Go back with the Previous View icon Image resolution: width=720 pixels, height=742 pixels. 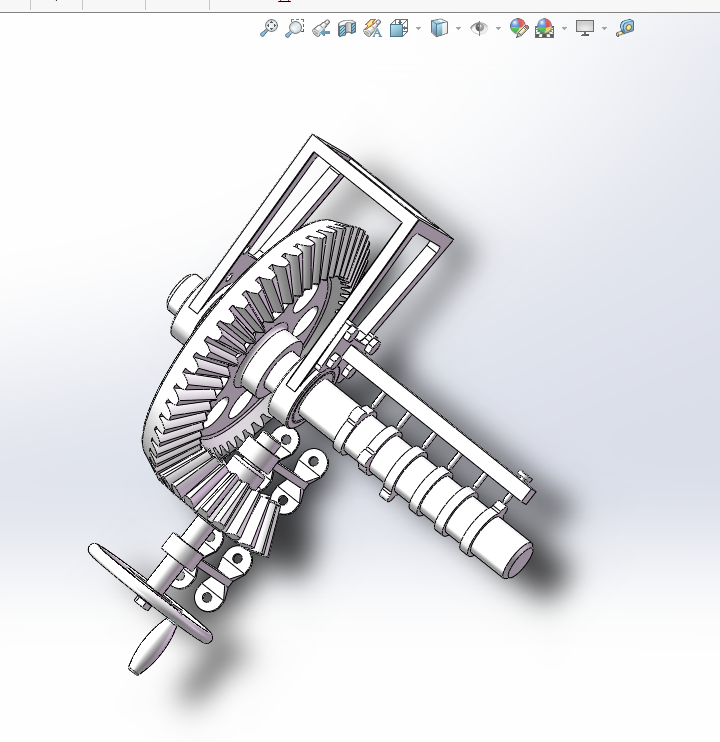[321, 28]
